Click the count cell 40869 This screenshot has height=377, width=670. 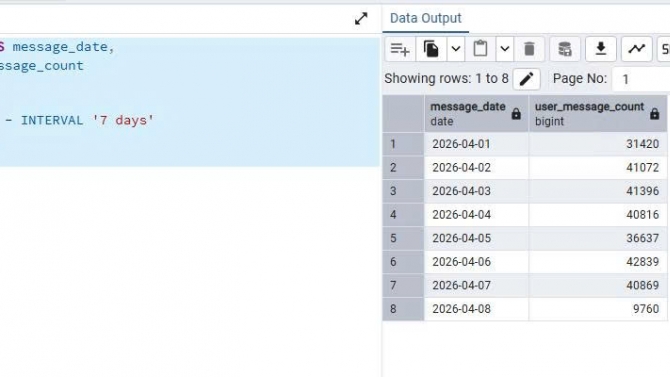pos(598,285)
